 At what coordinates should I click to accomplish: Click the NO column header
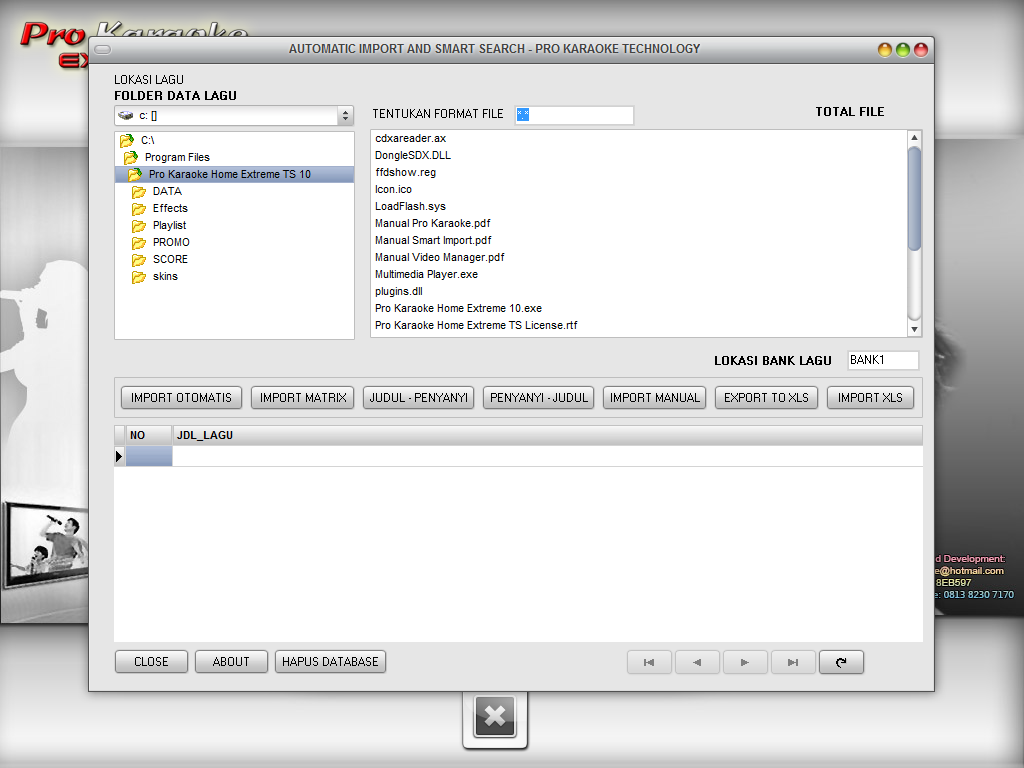(149, 435)
